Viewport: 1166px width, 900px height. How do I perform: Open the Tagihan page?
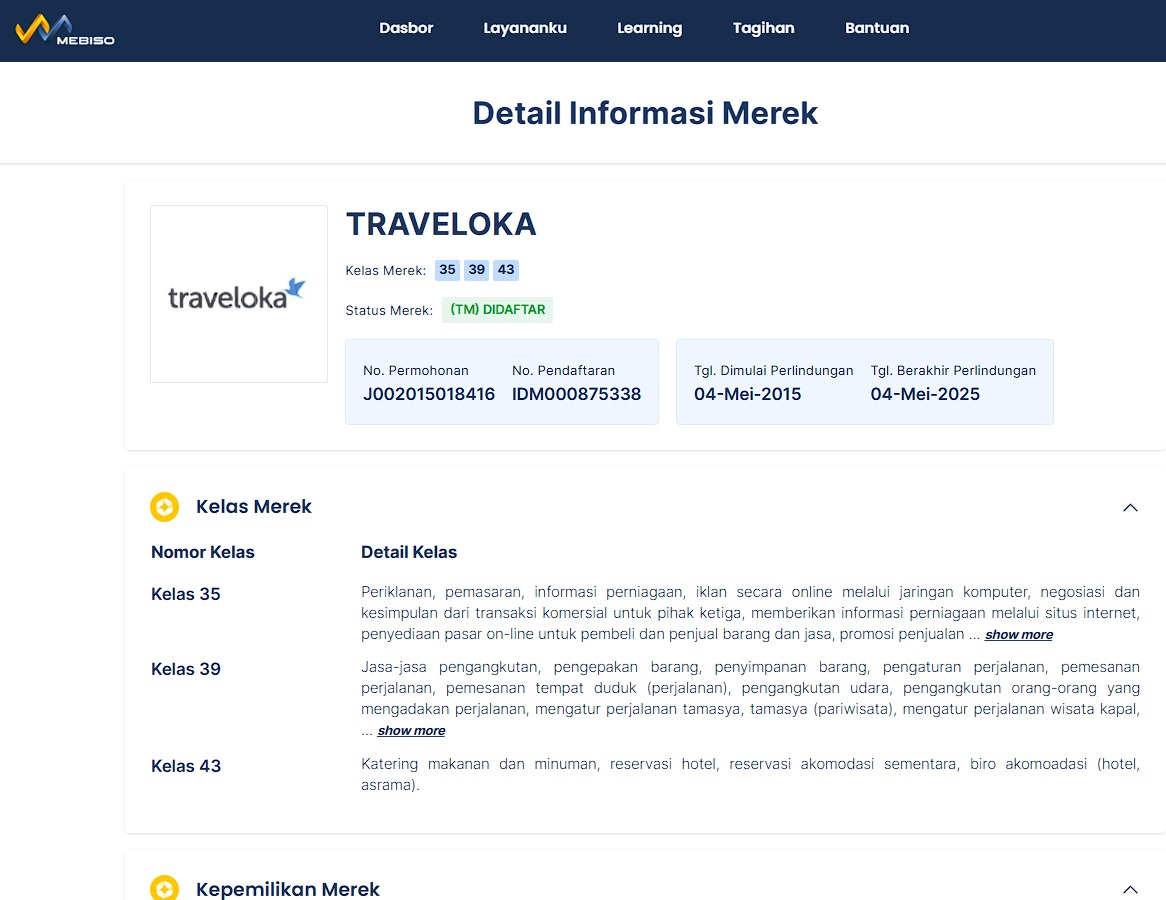point(763,28)
